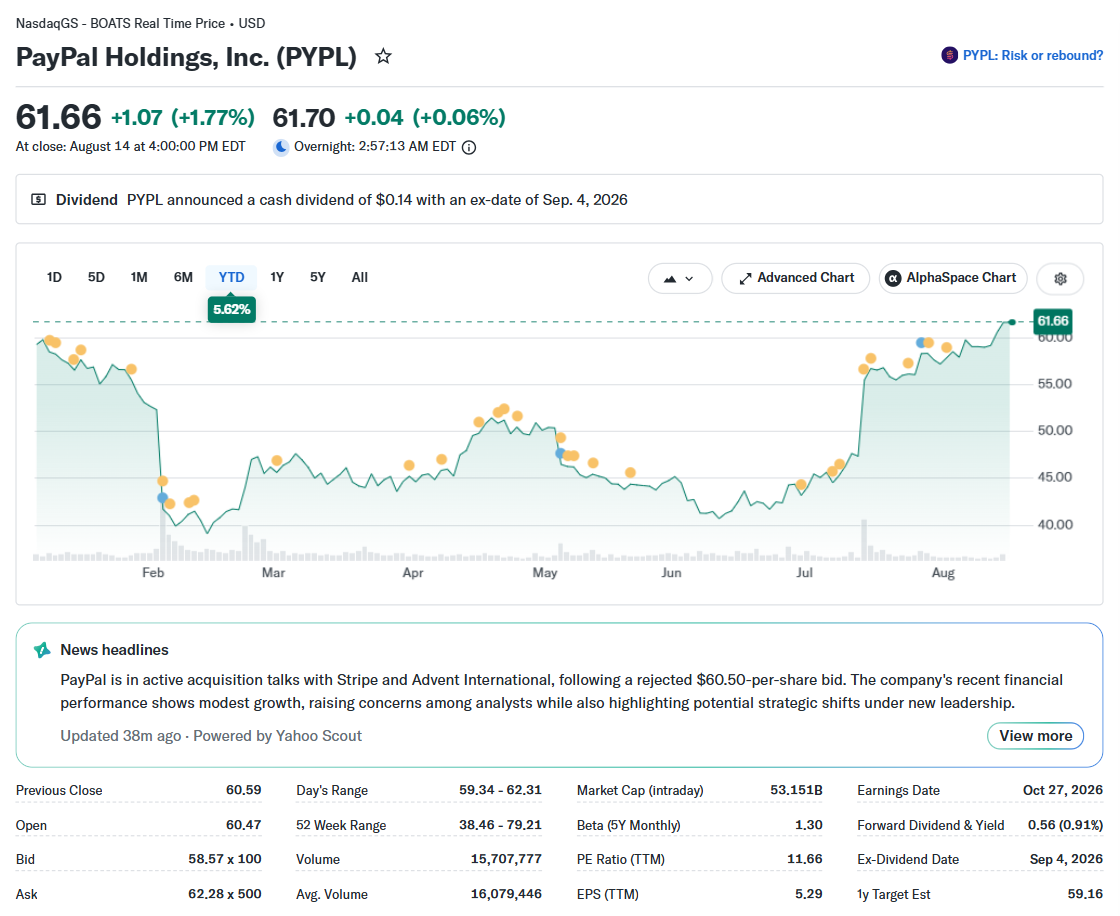Image resolution: width=1120 pixels, height=916 pixels.
Task: Click the Ask value 62.28 x 500
Action: coord(225,894)
